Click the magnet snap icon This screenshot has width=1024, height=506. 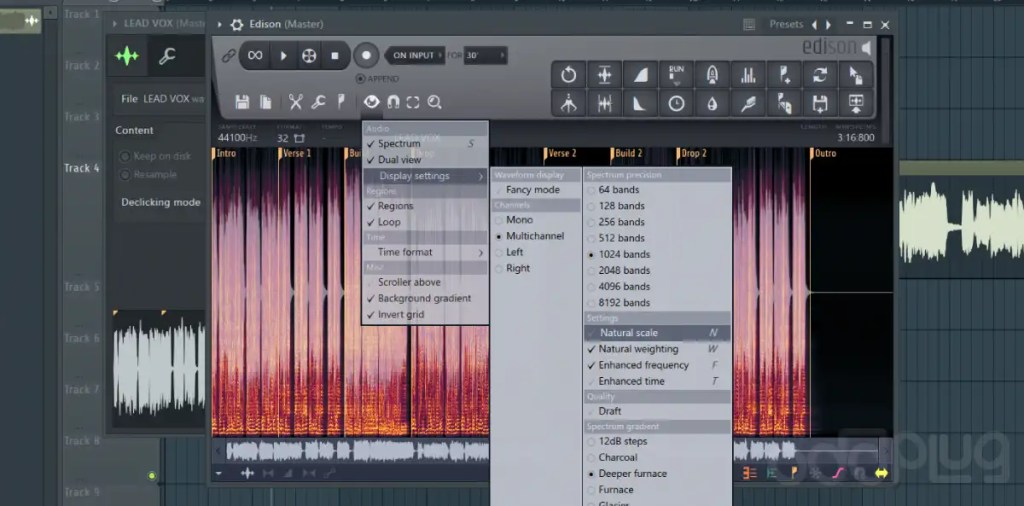click(392, 102)
